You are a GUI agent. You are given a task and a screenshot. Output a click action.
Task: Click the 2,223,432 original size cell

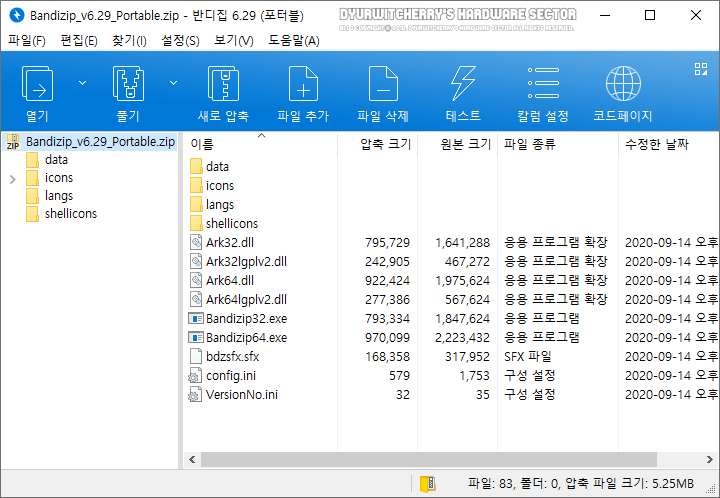[x=462, y=338]
